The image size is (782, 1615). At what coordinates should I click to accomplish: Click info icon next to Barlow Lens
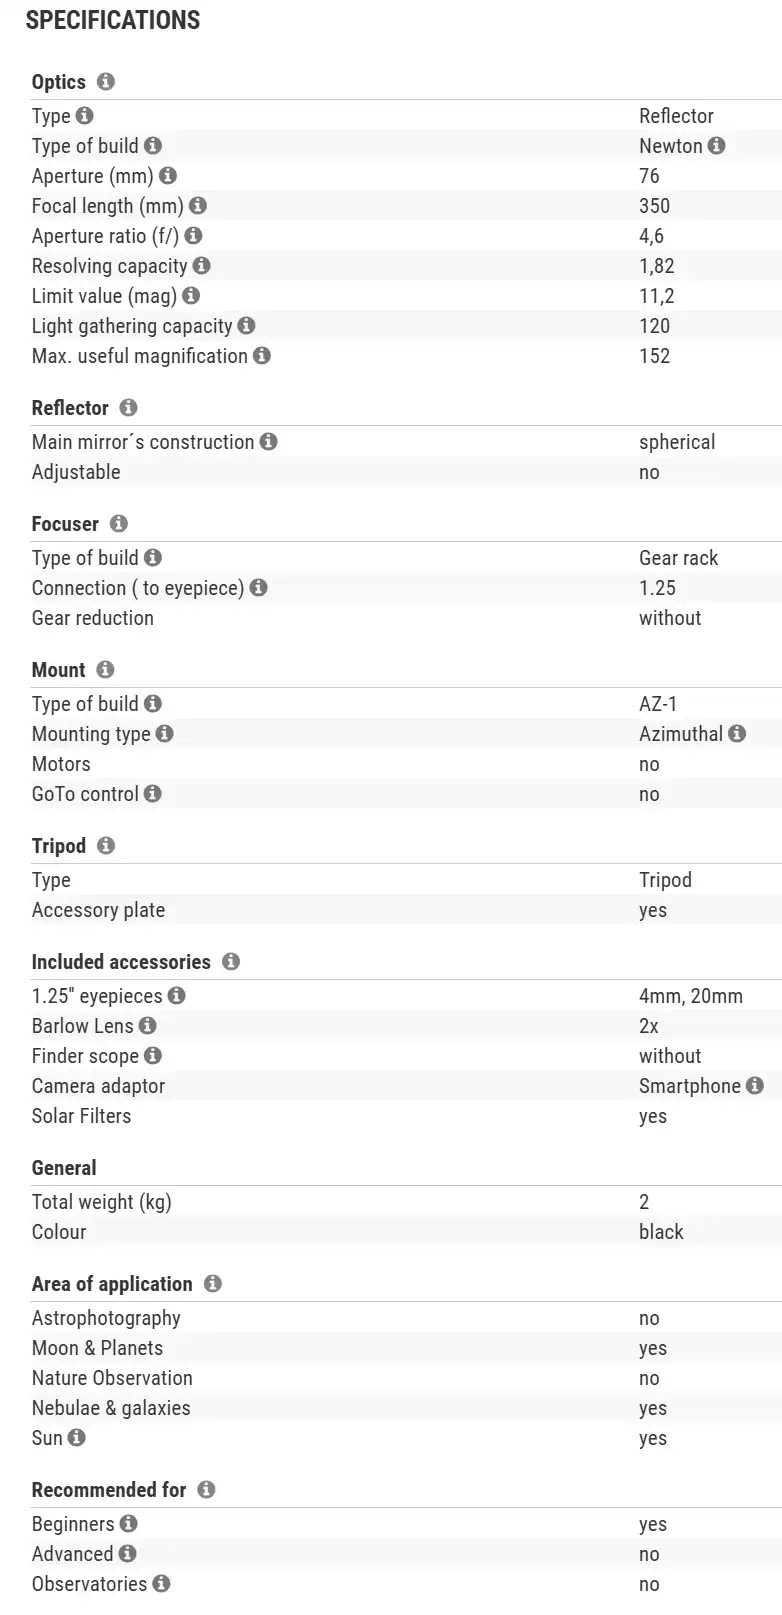click(x=148, y=1026)
